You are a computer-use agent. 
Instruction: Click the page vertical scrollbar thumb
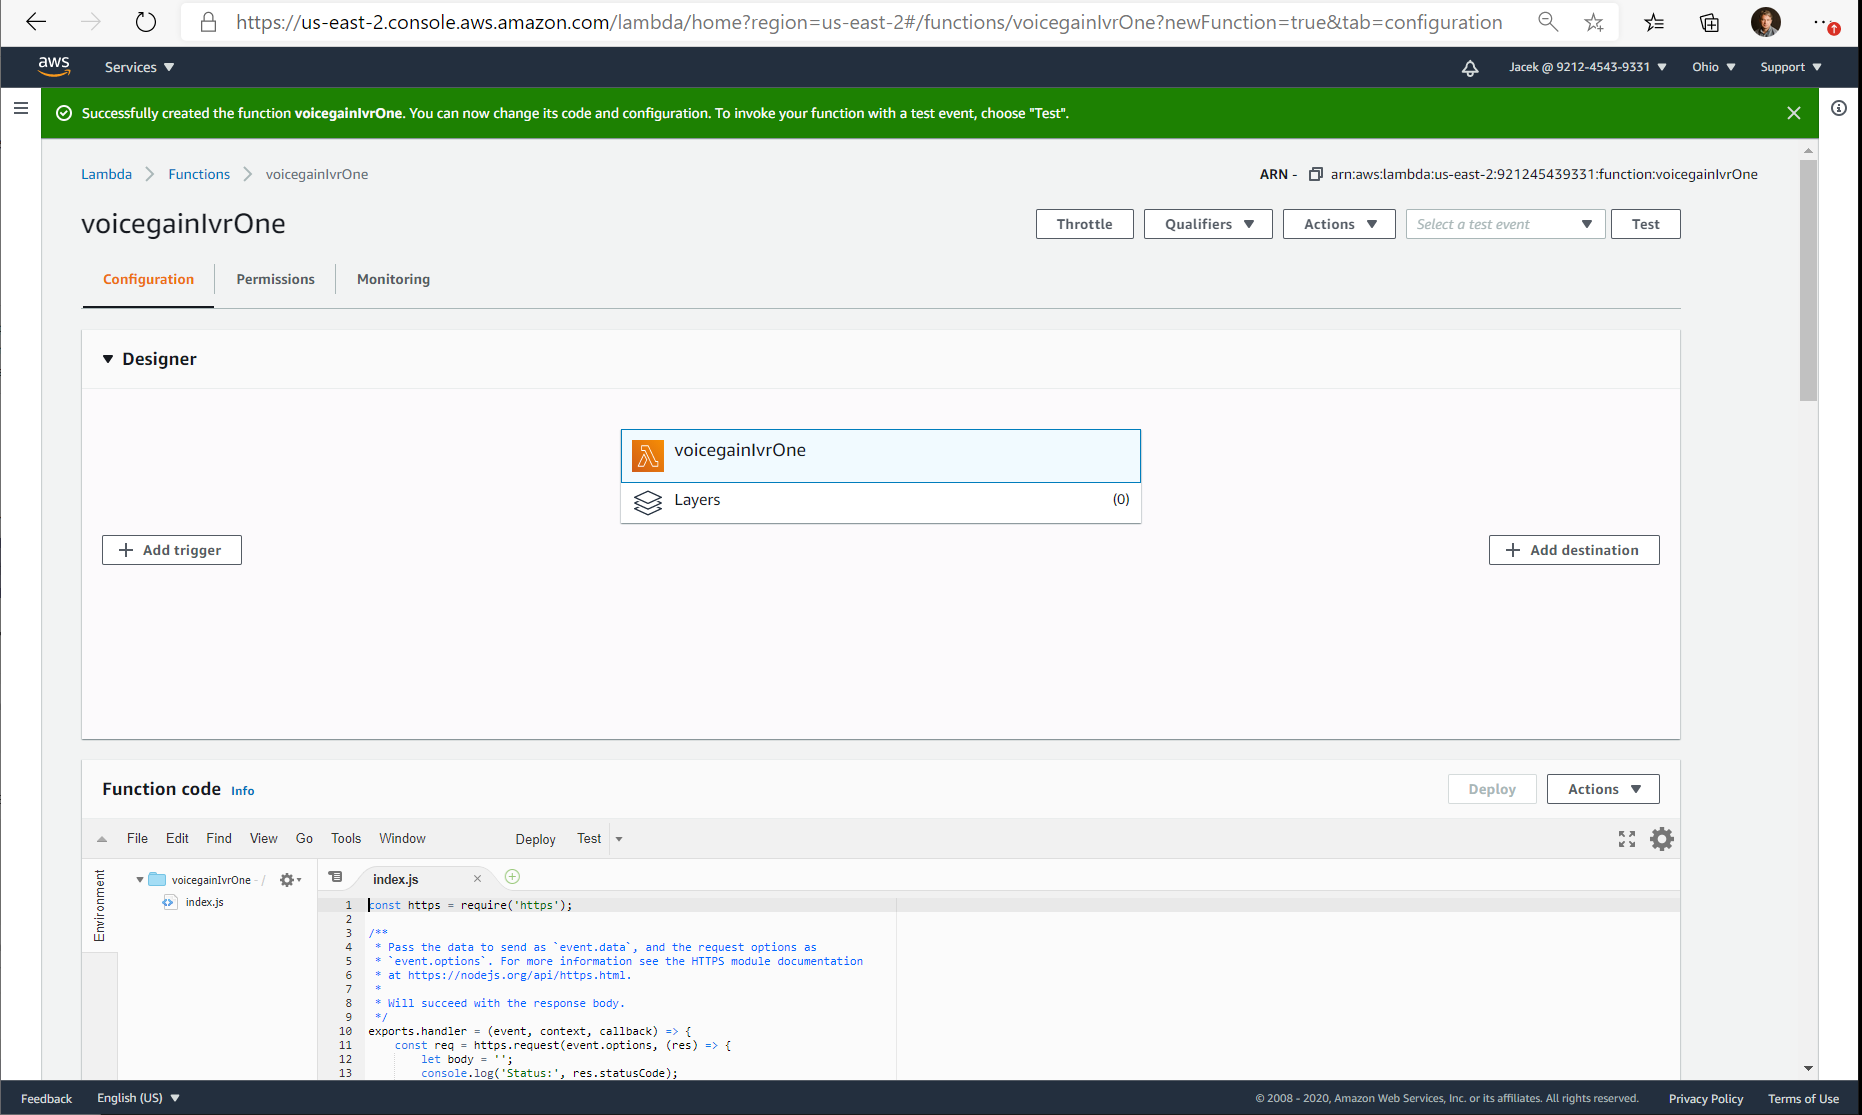click(x=1808, y=280)
